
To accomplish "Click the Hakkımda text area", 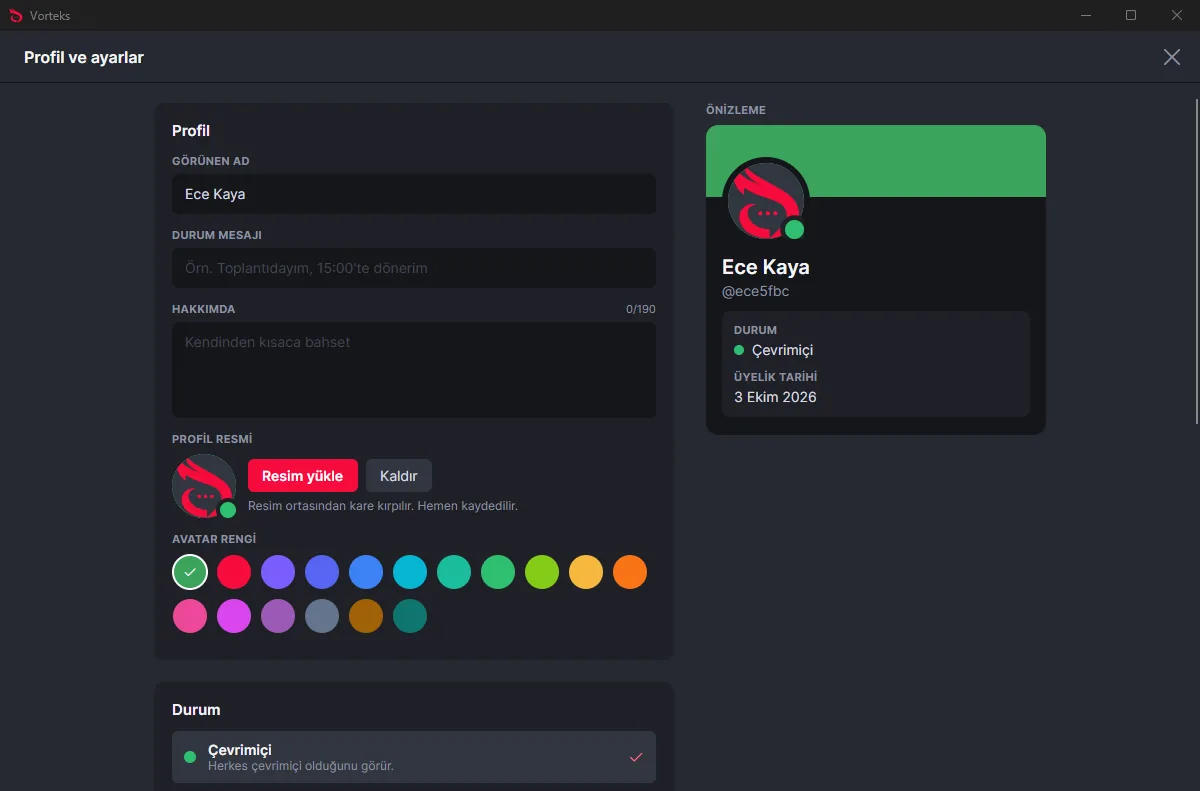I will coord(414,370).
